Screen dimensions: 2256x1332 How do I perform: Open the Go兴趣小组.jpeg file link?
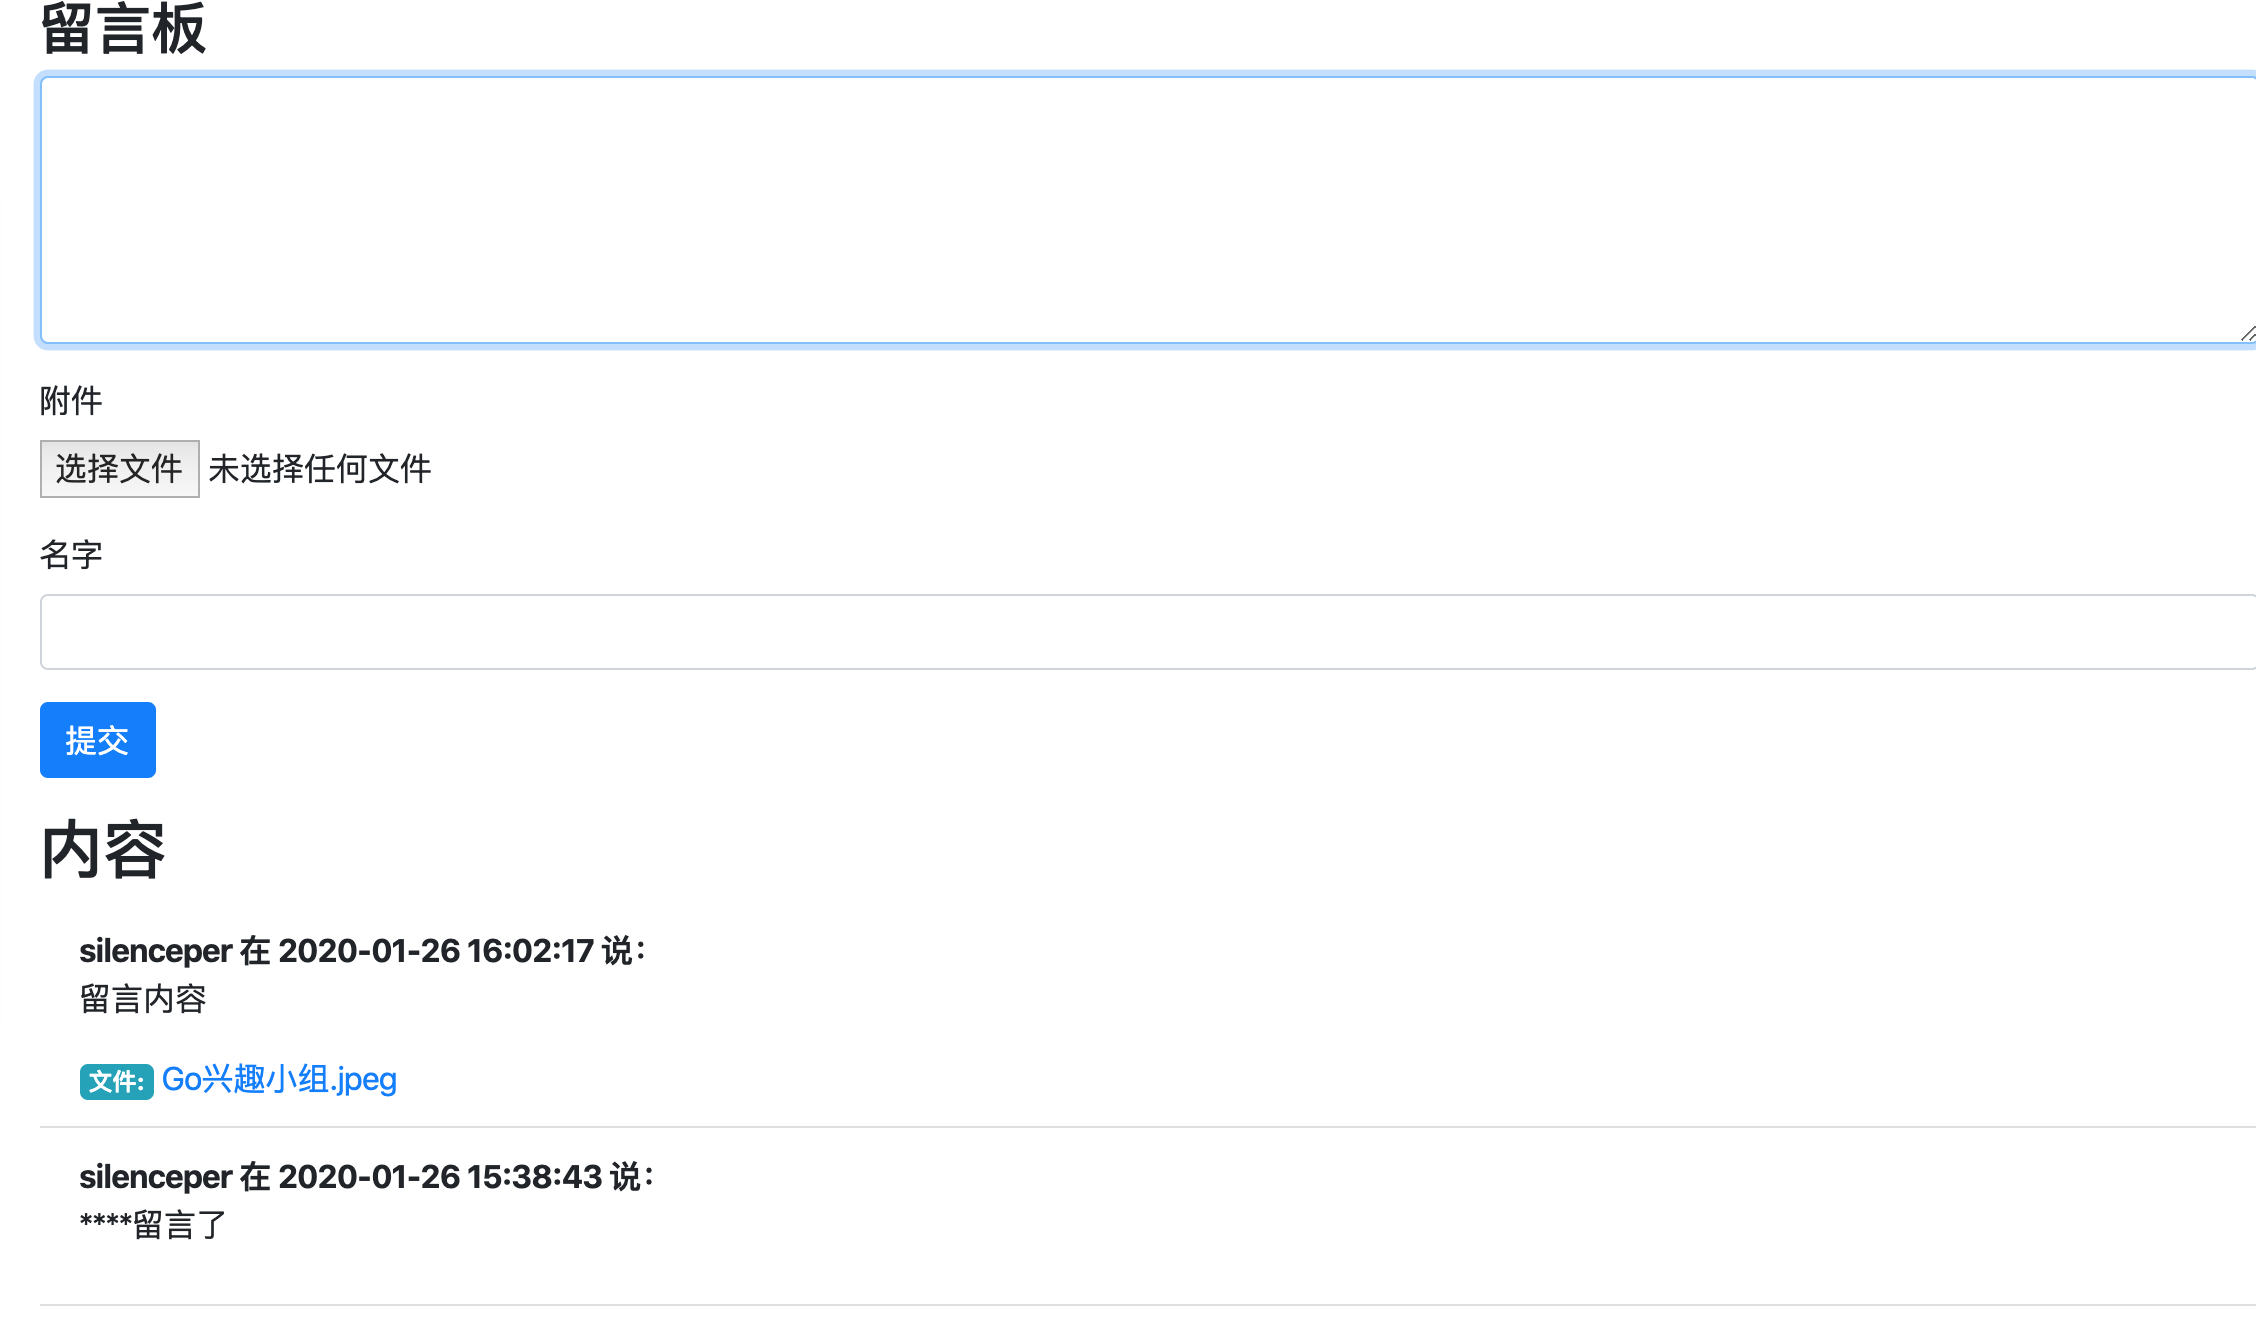279,1079
